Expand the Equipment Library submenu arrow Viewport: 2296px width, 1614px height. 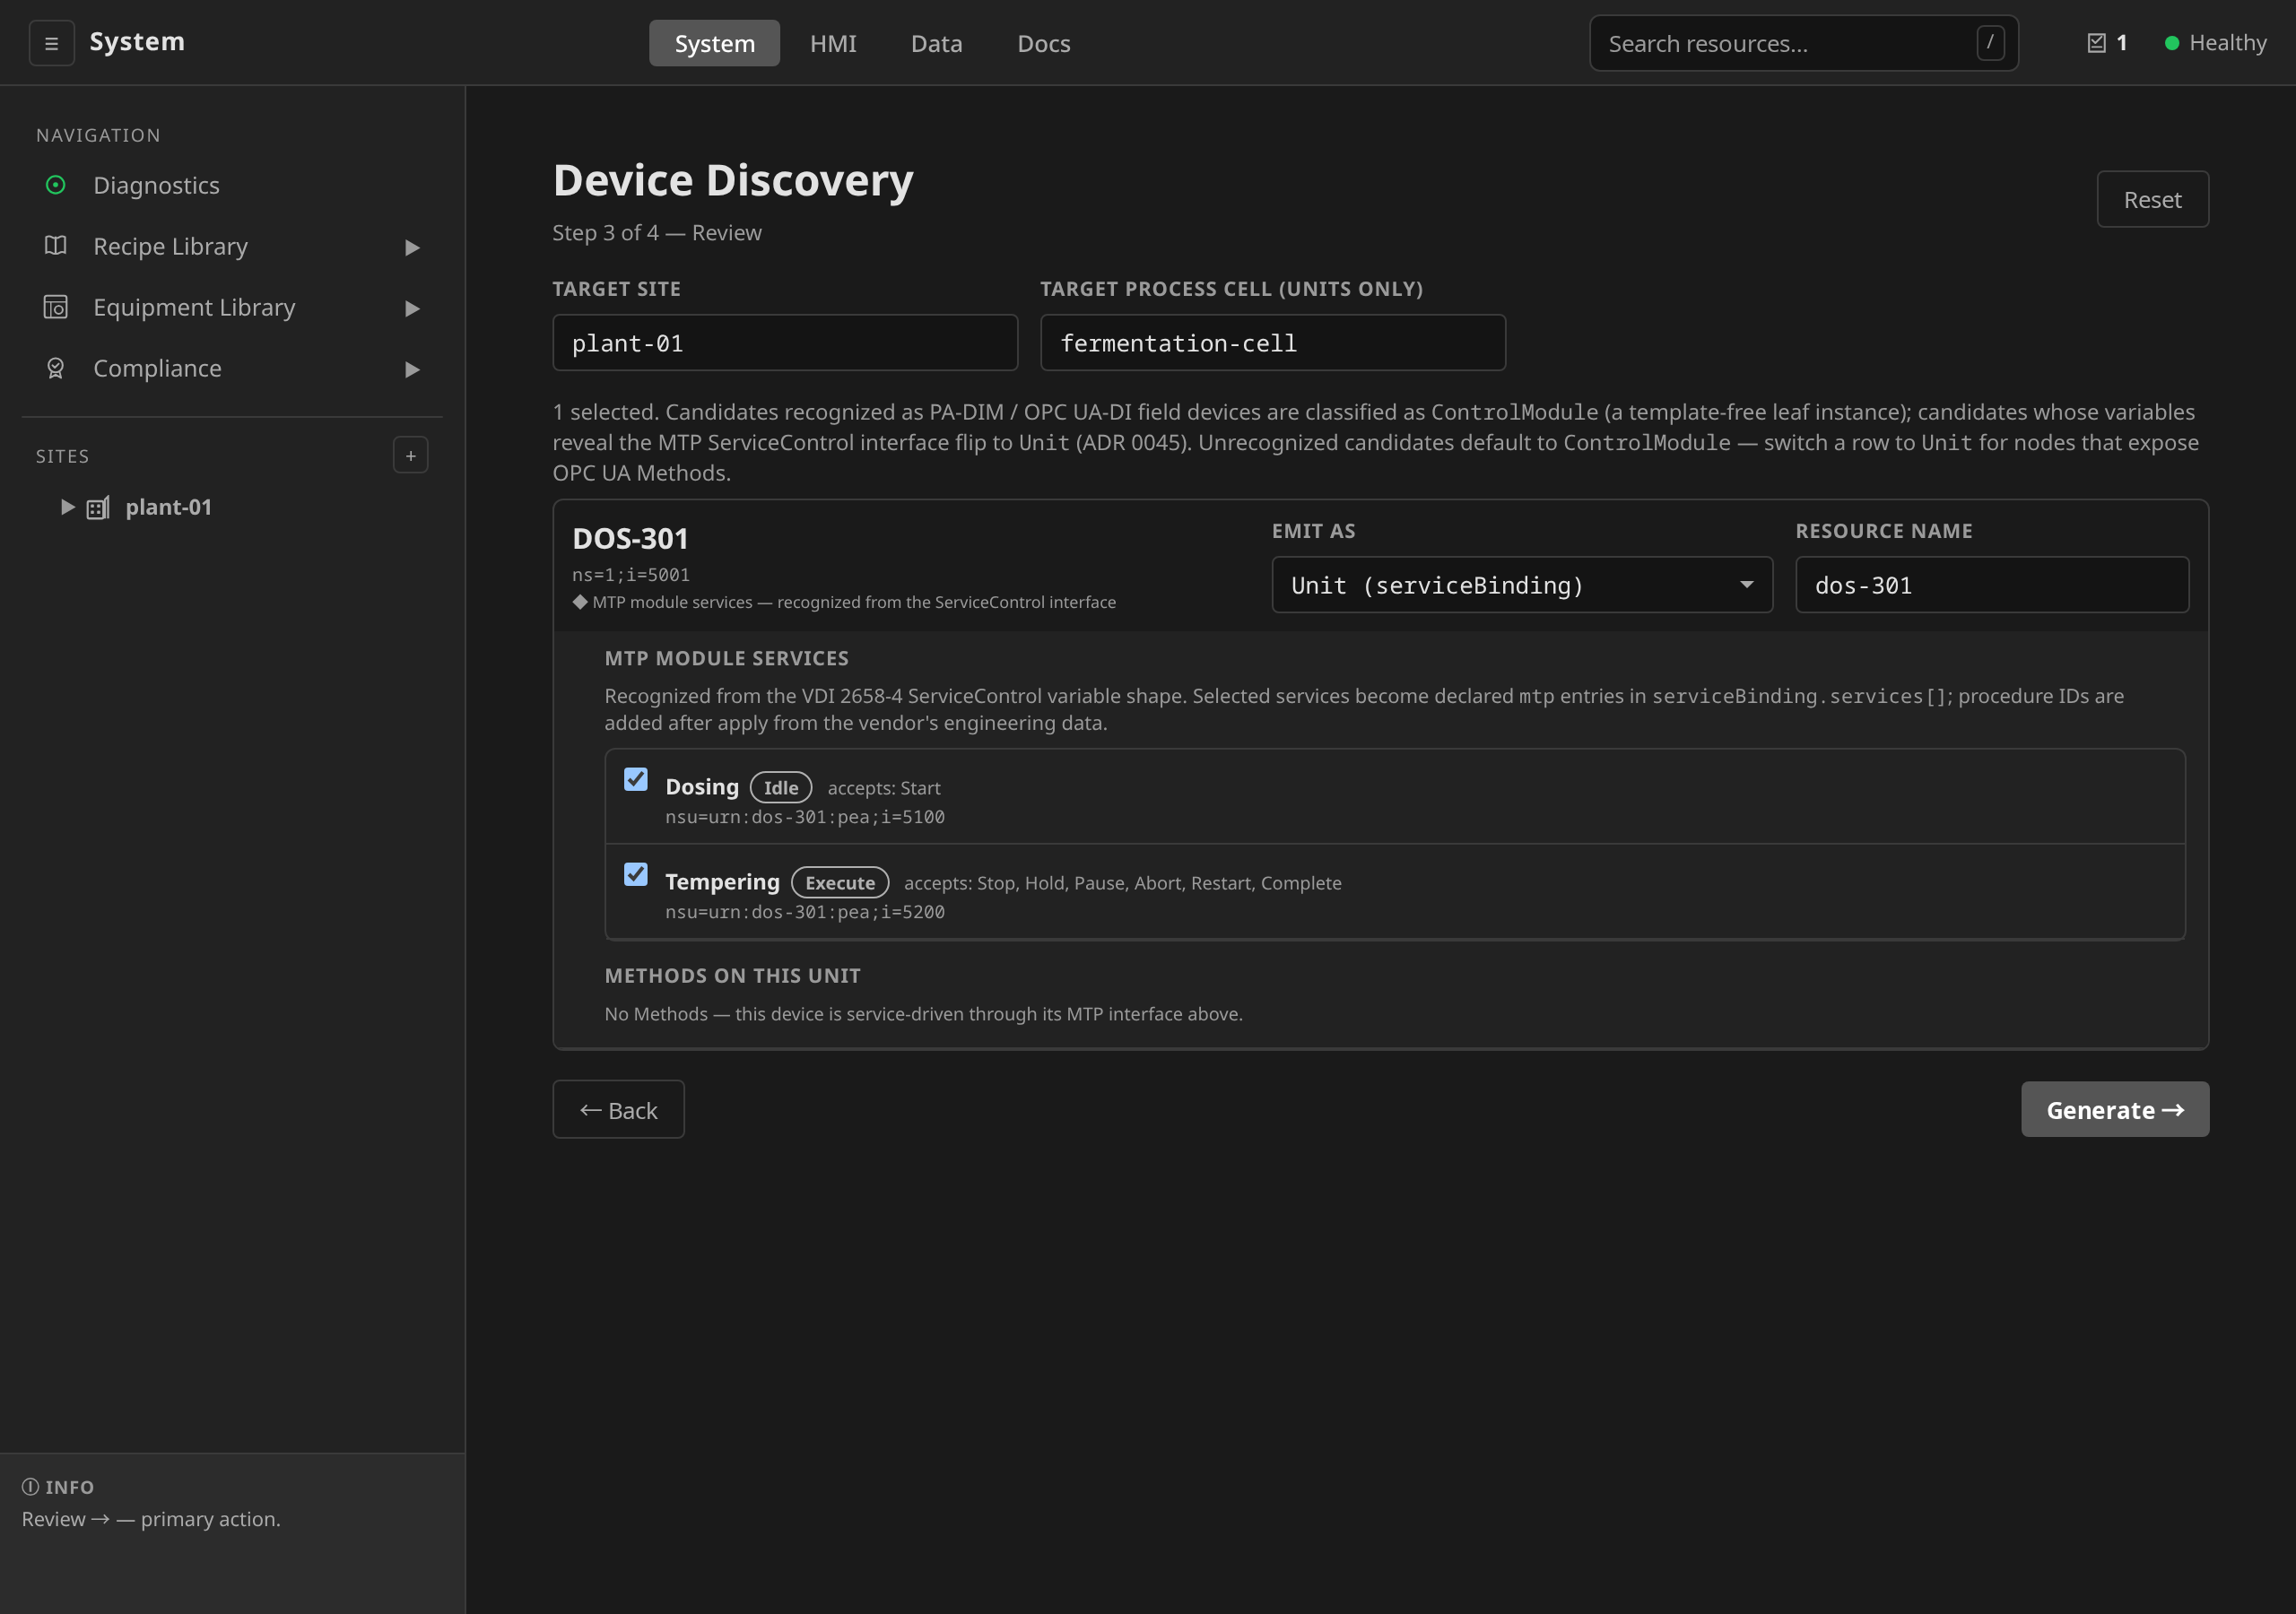[412, 308]
